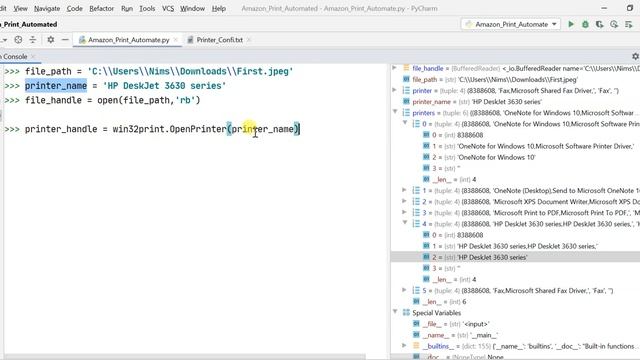Open console settings gear at right
Viewport: 640px width, 360px height.
click(635, 56)
